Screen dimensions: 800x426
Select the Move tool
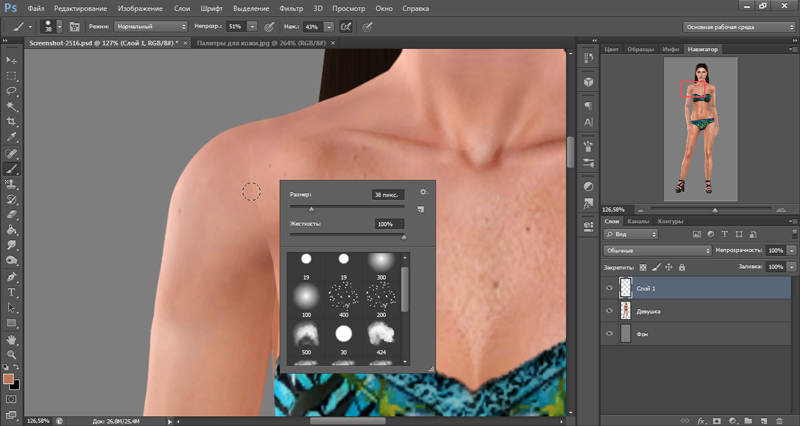point(11,60)
